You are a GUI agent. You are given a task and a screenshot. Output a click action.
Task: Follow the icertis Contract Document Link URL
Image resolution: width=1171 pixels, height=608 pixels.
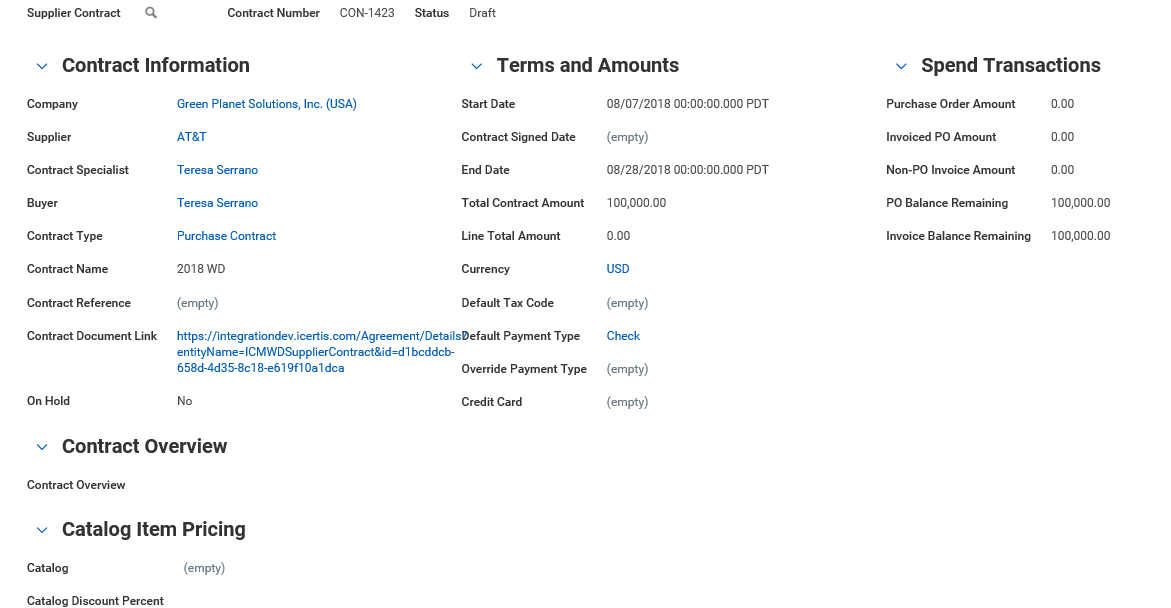click(x=315, y=352)
